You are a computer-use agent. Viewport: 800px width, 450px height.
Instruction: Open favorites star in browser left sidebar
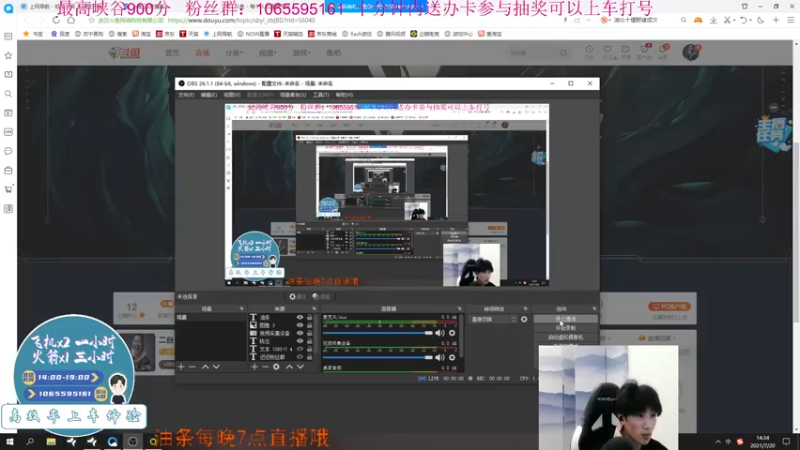[8, 55]
